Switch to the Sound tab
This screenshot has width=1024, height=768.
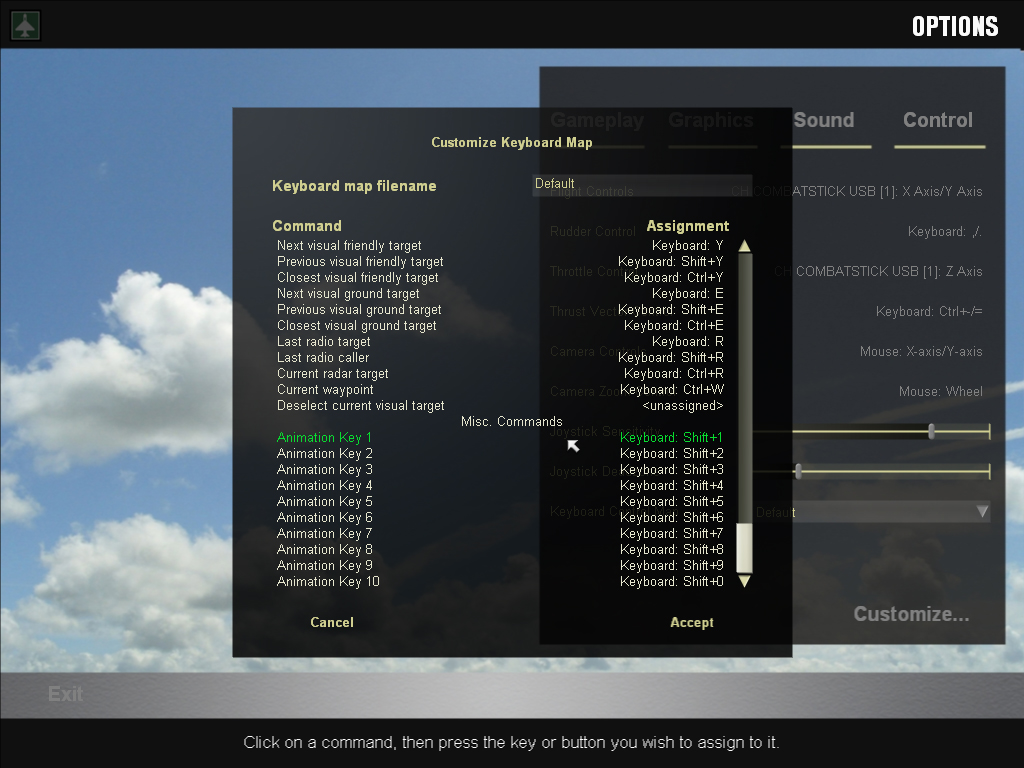coord(824,120)
